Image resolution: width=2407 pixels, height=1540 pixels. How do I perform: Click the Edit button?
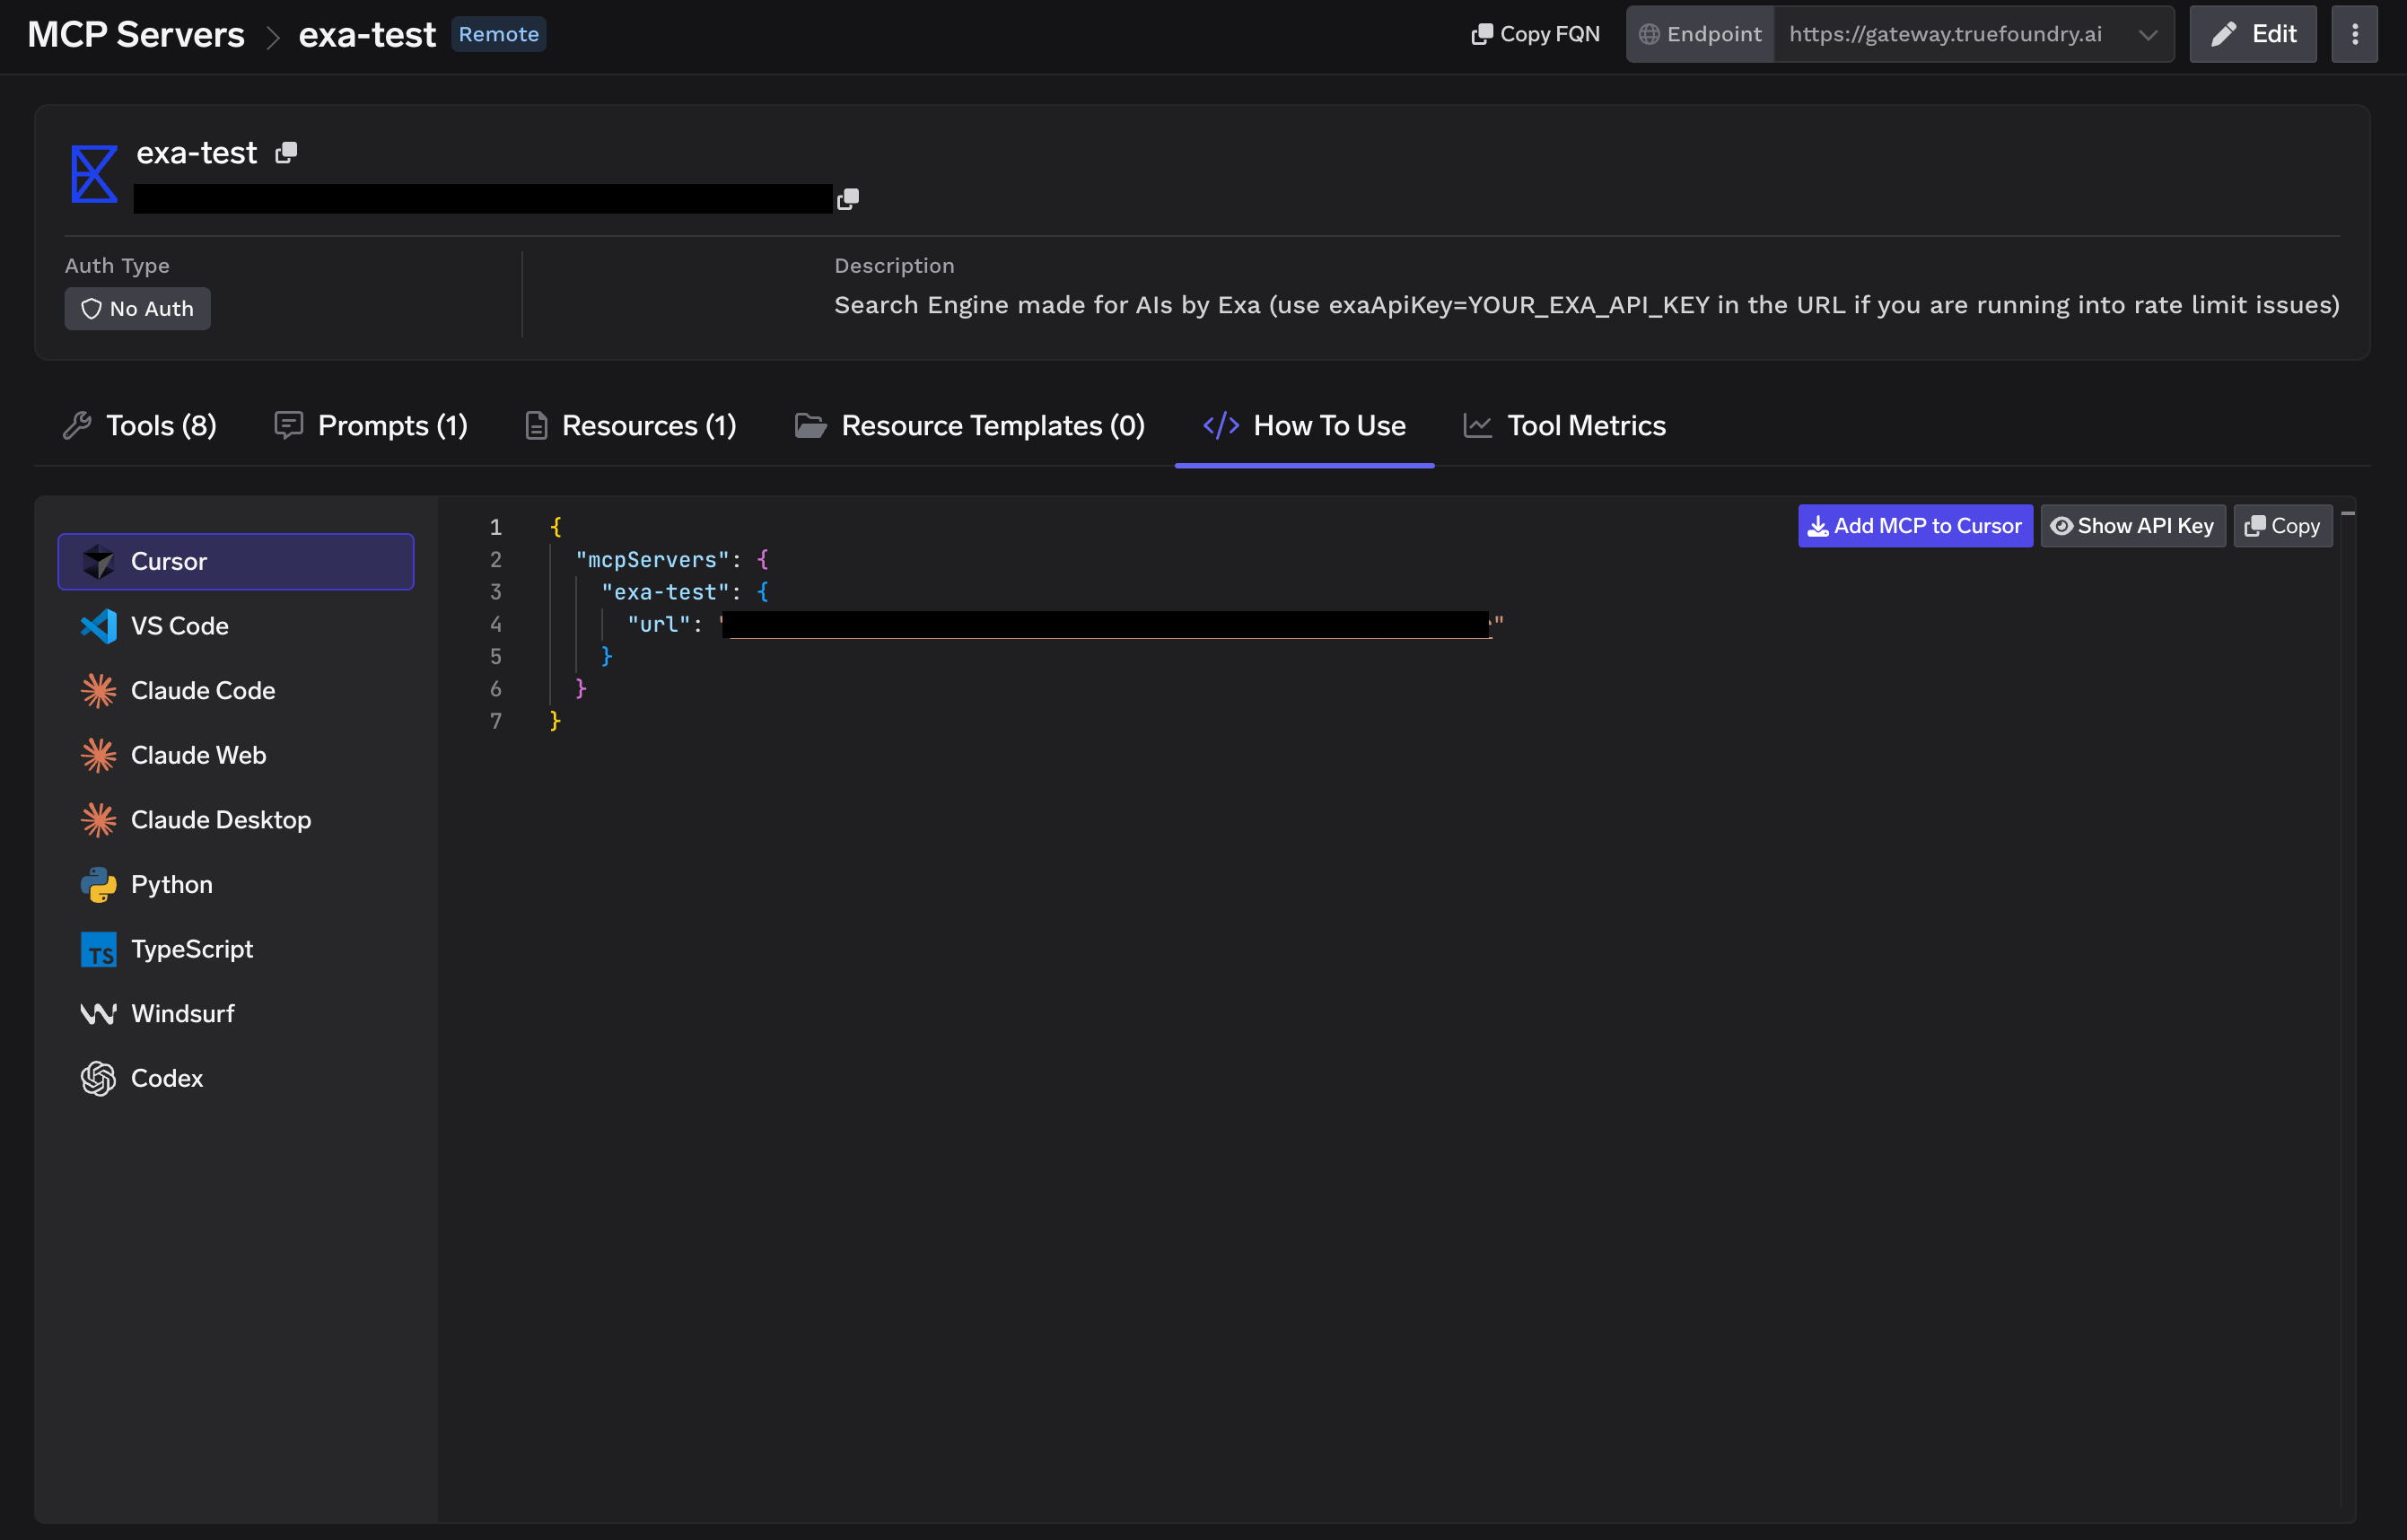pyautogui.click(x=2252, y=34)
